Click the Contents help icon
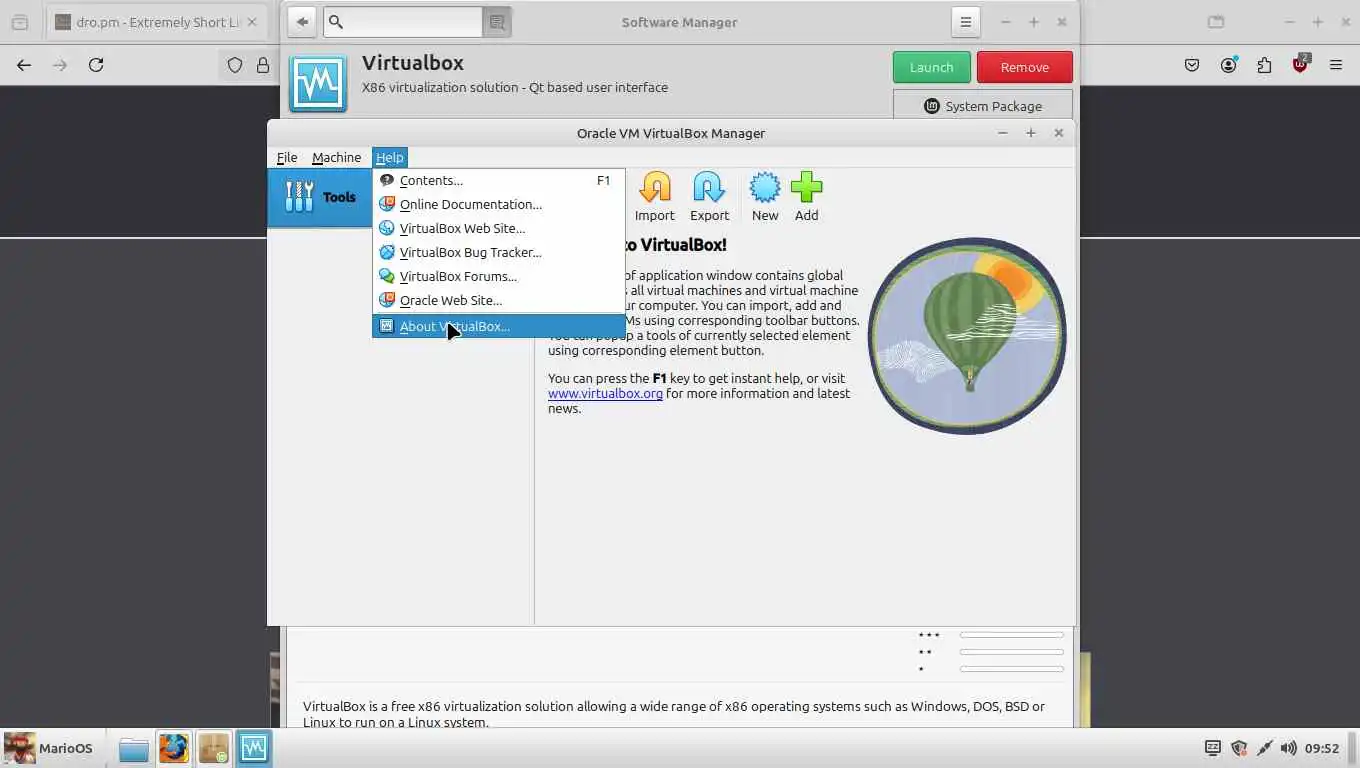This screenshot has height=768, width=1360. tap(387, 180)
